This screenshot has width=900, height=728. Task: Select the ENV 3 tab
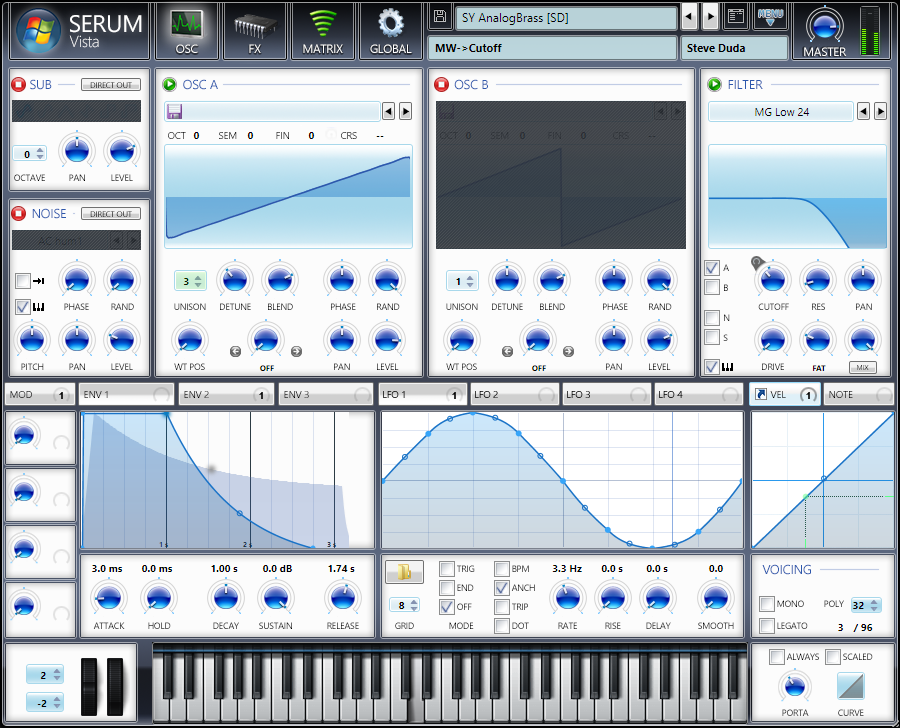[x=325, y=394]
